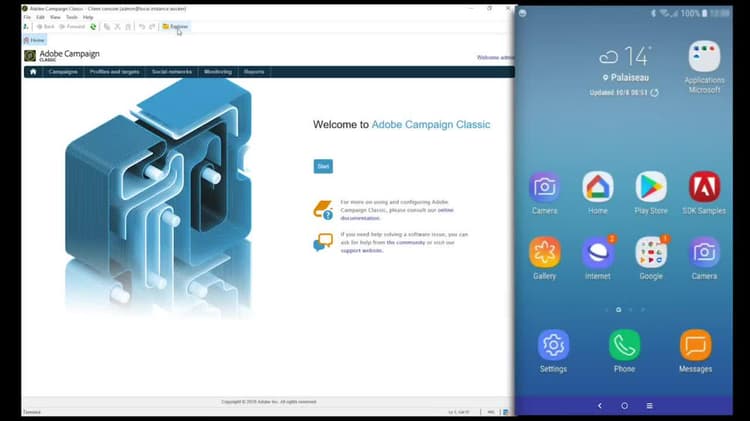The height and width of the screenshot is (421, 750).
Task: Tap the Android back navigation button
Action: [600, 406]
